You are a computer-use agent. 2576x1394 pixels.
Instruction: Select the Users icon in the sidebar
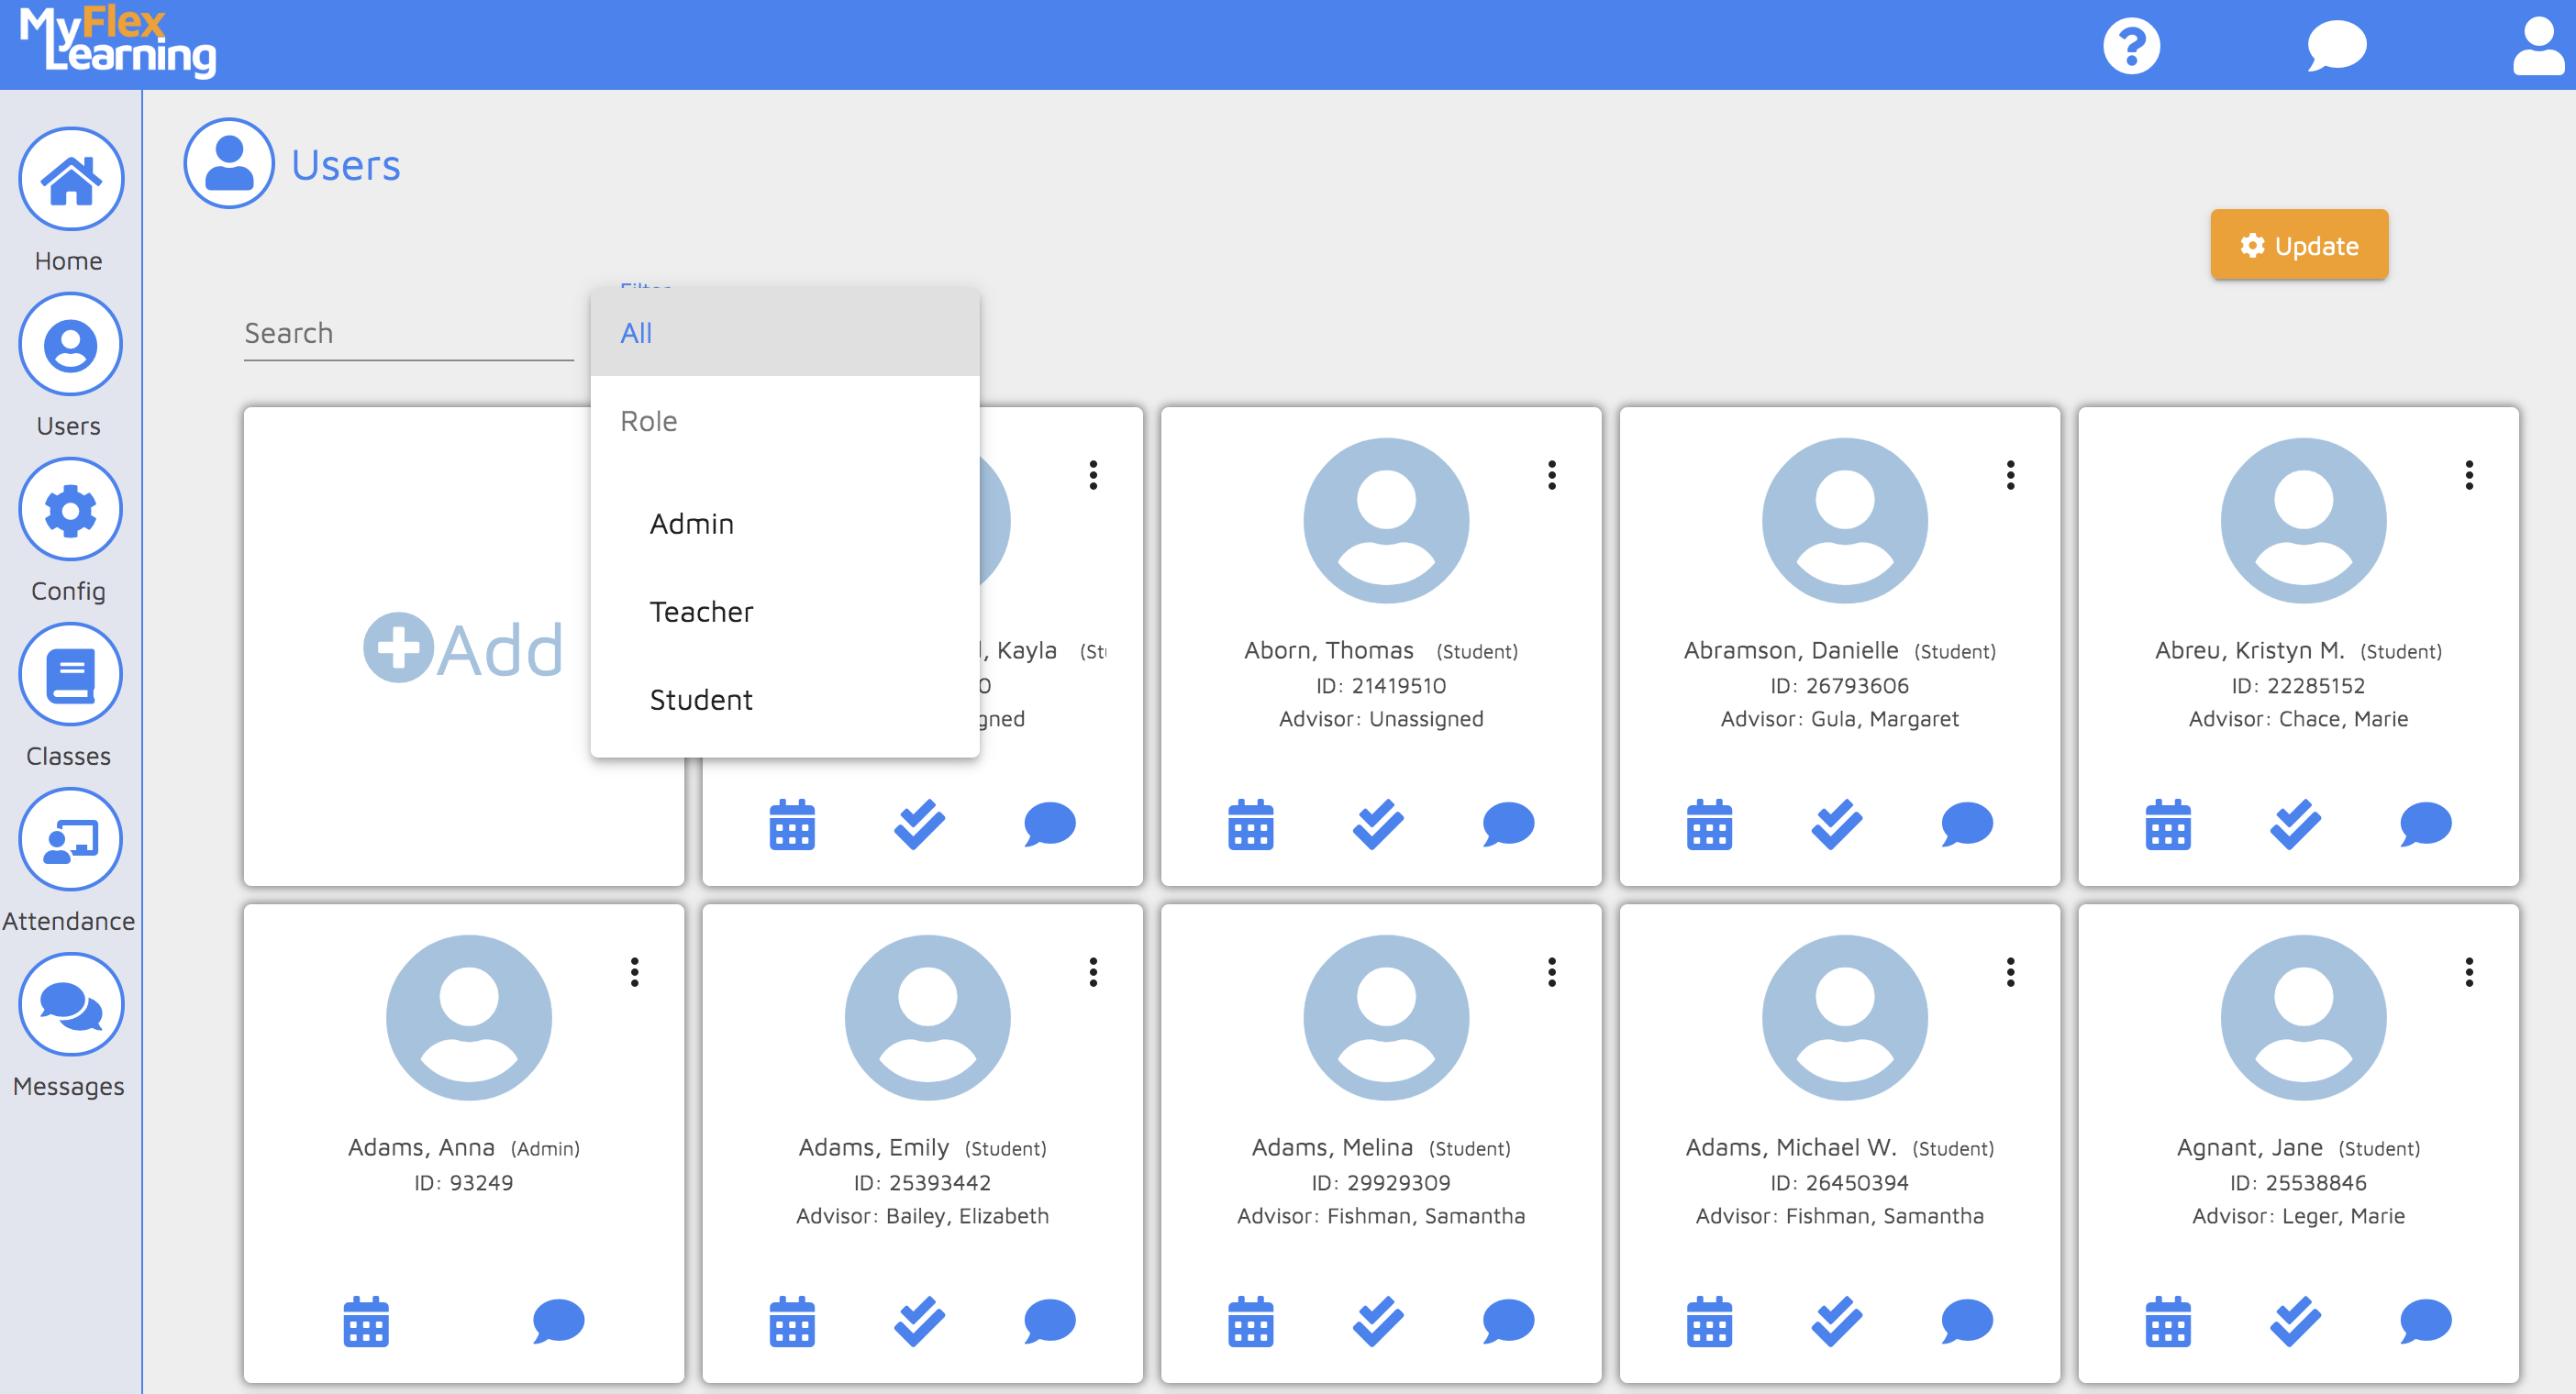69,344
